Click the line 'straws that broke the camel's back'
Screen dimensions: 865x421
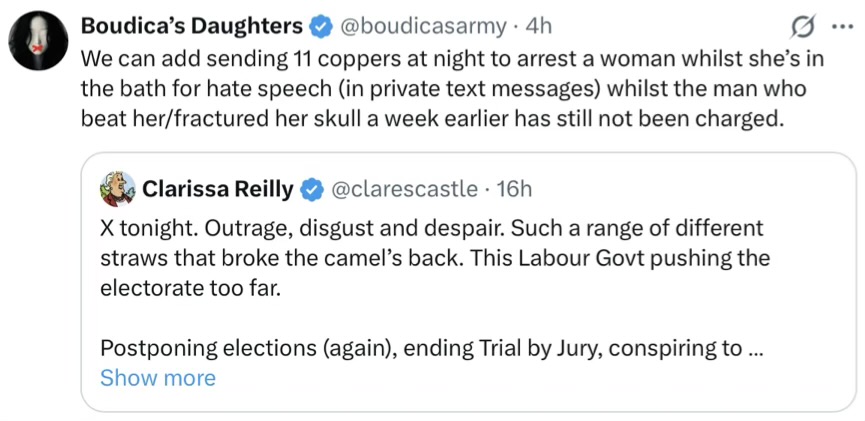coord(436,256)
